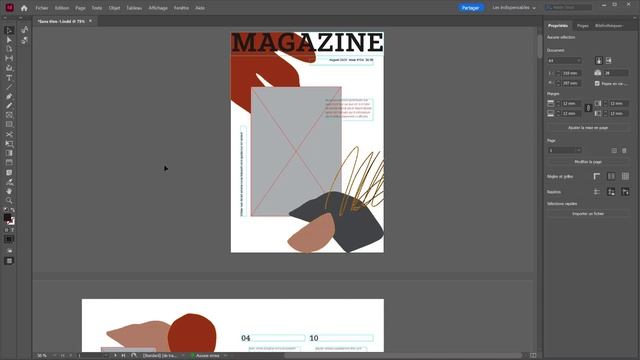This screenshot has width=640, height=360.
Task: Select the Hand tool
Action: click(9, 191)
